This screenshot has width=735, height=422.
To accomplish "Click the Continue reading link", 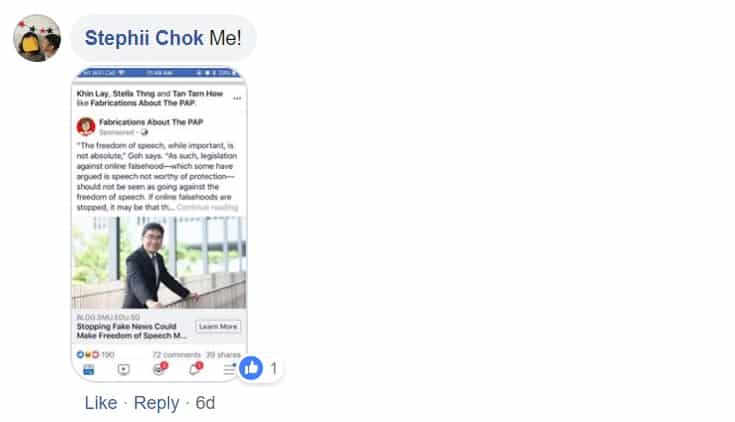I will coord(207,207).
